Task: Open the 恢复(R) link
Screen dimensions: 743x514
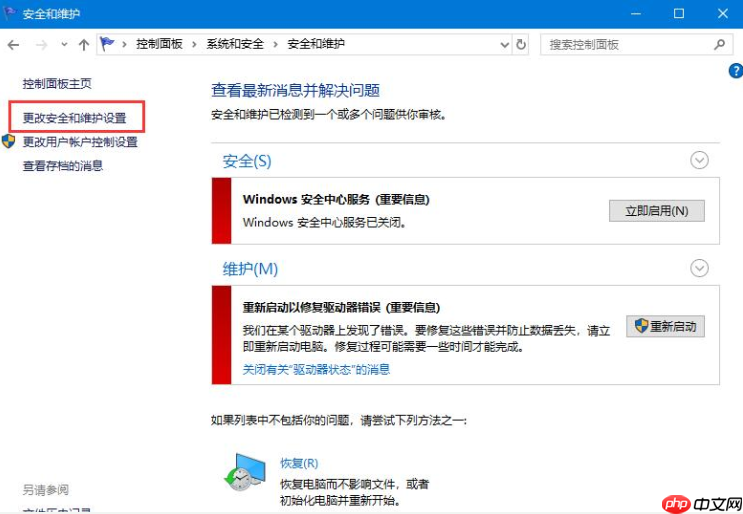Action: (299, 463)
